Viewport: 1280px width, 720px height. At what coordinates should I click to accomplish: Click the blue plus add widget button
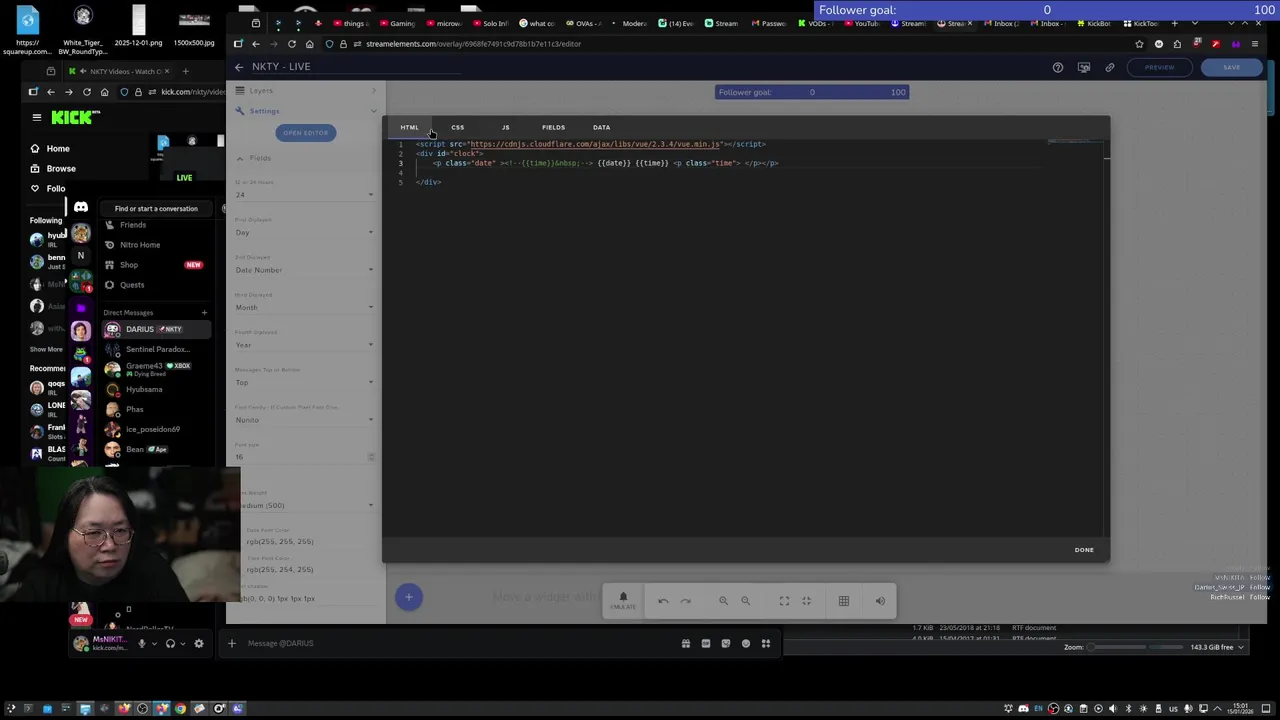click(x=408, y=597)
